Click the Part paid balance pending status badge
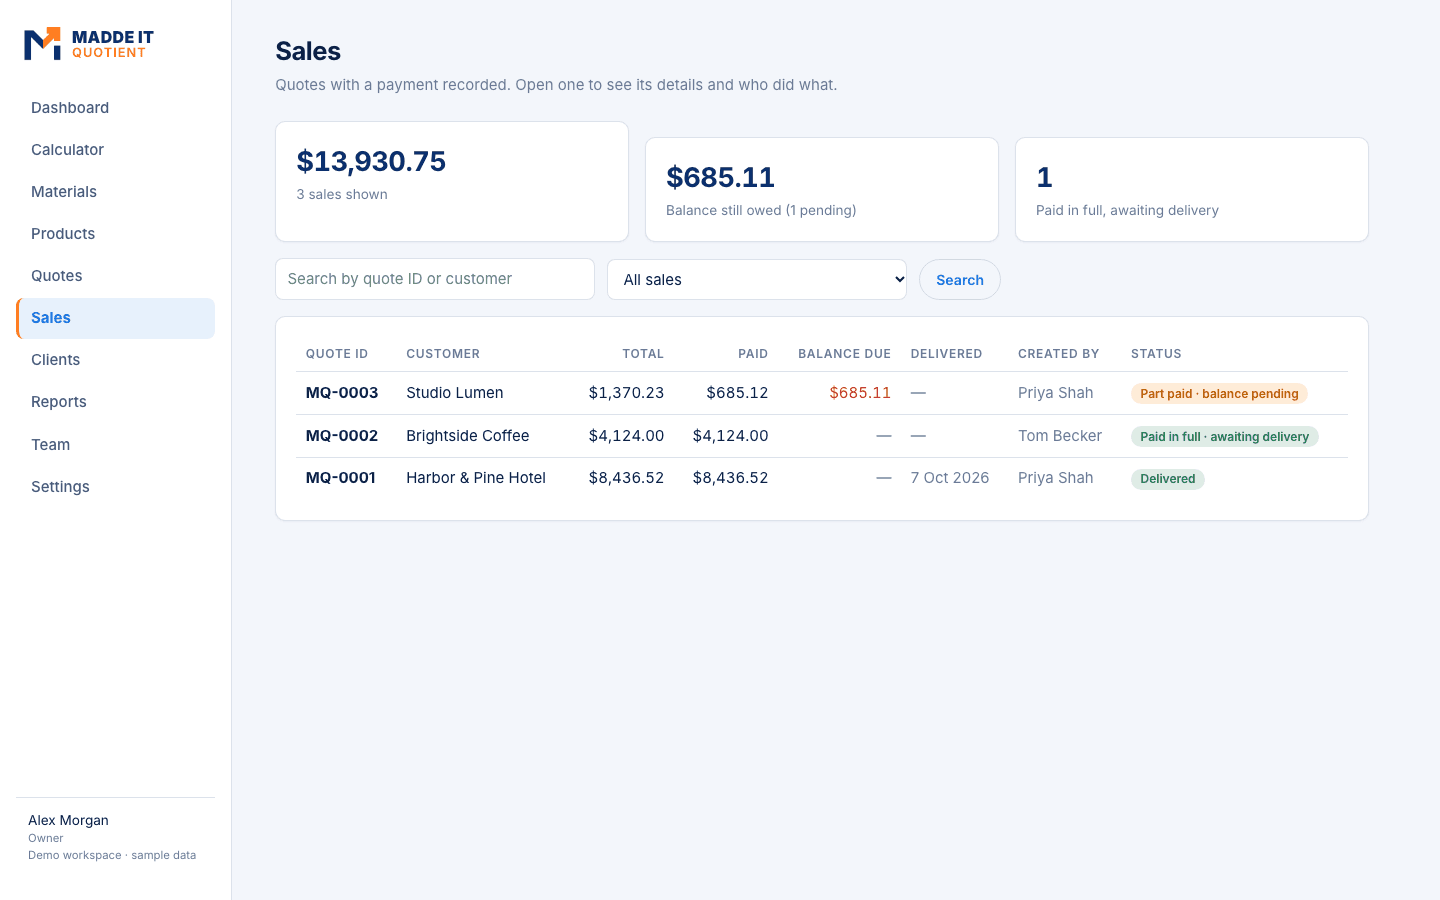Viewport: 1440px width, 900px height. click(x=1219, y=394)
